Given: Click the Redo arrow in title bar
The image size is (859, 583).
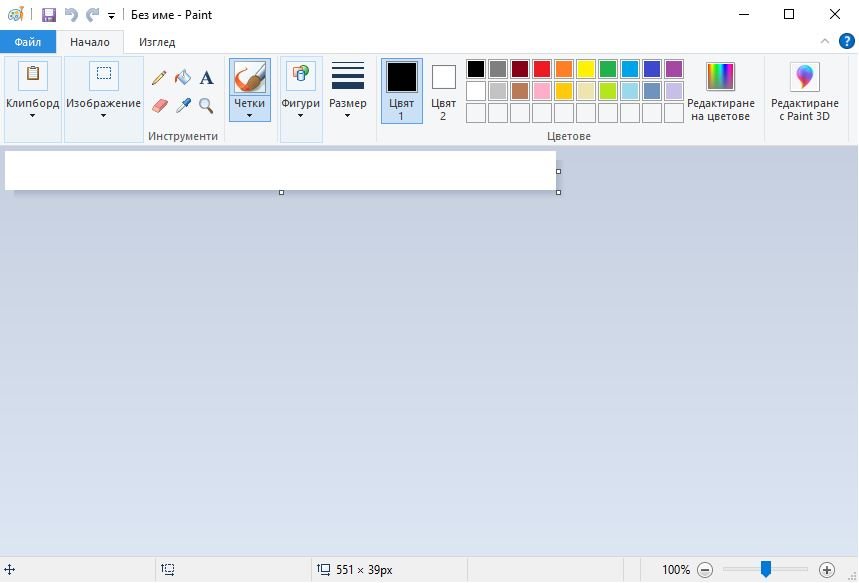Looking at the screenshot, I should (93, 15).
